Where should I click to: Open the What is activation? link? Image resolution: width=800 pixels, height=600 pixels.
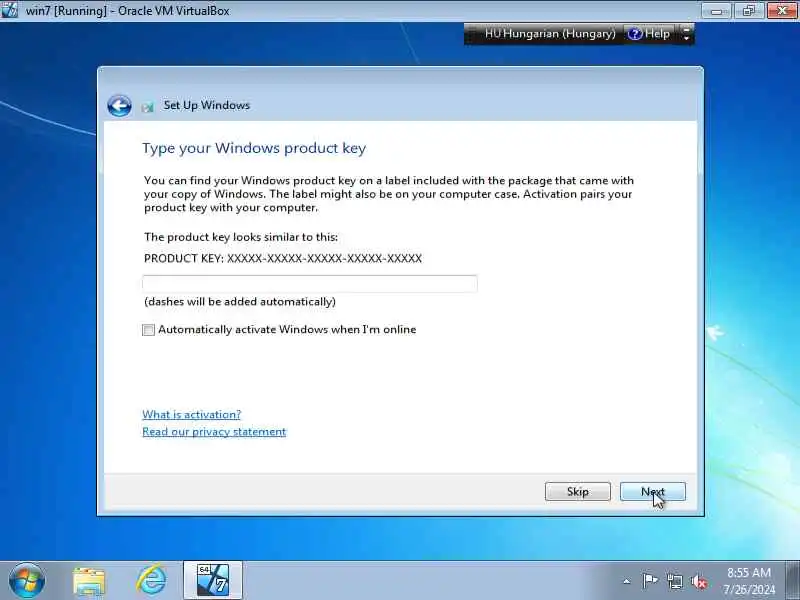192,414
